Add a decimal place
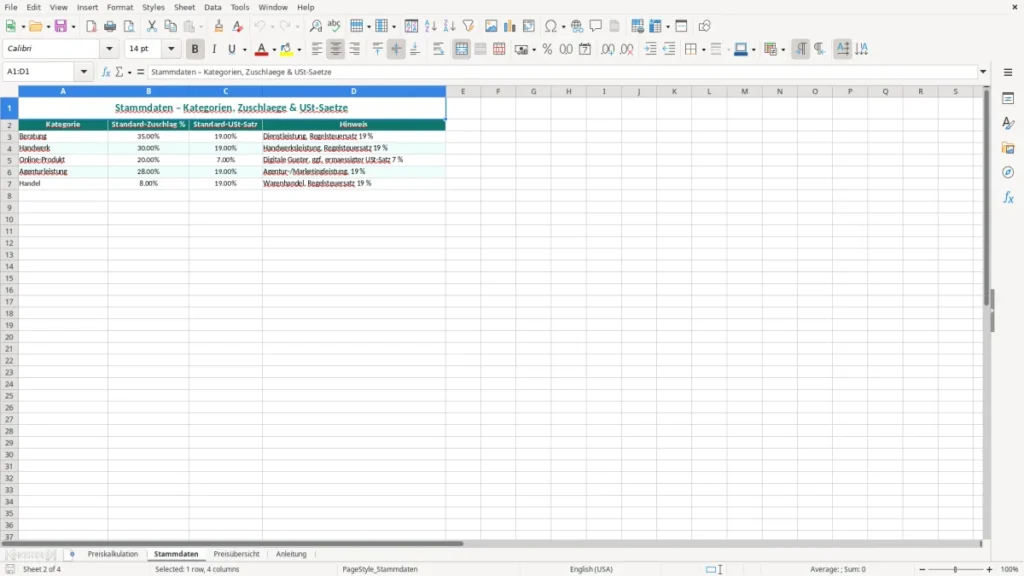This screenshot has width=1024, height=576. (607, 49)
